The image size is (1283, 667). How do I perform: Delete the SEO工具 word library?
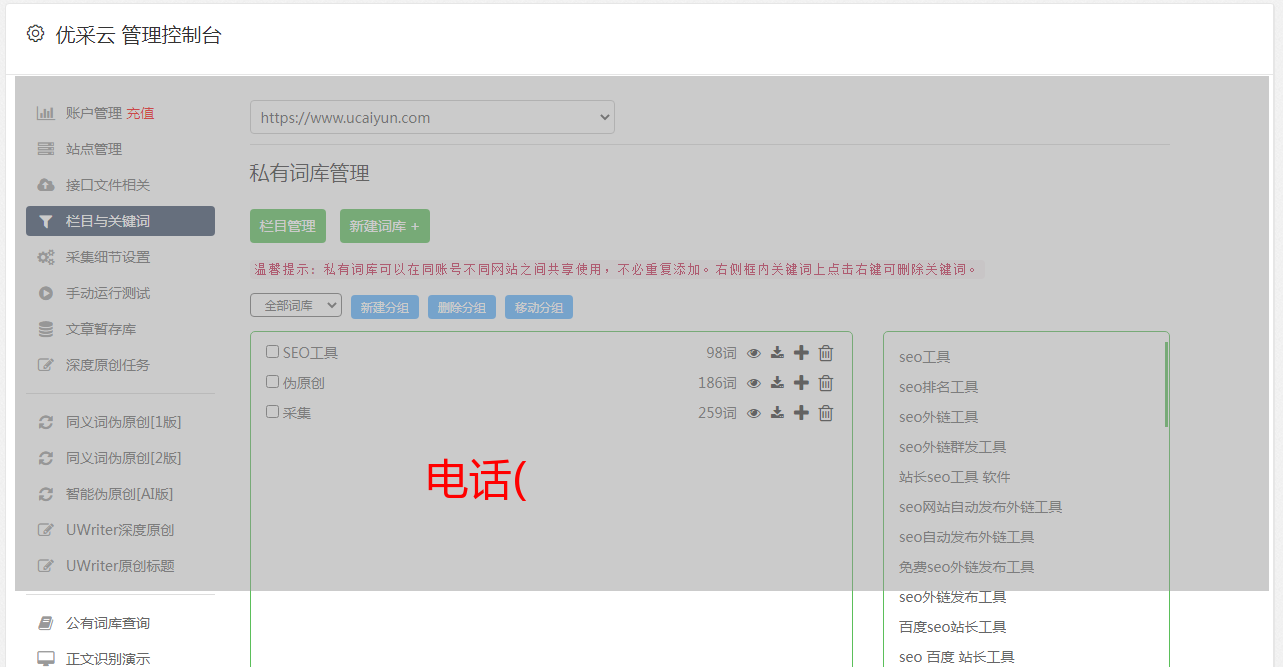coord(826,353)
